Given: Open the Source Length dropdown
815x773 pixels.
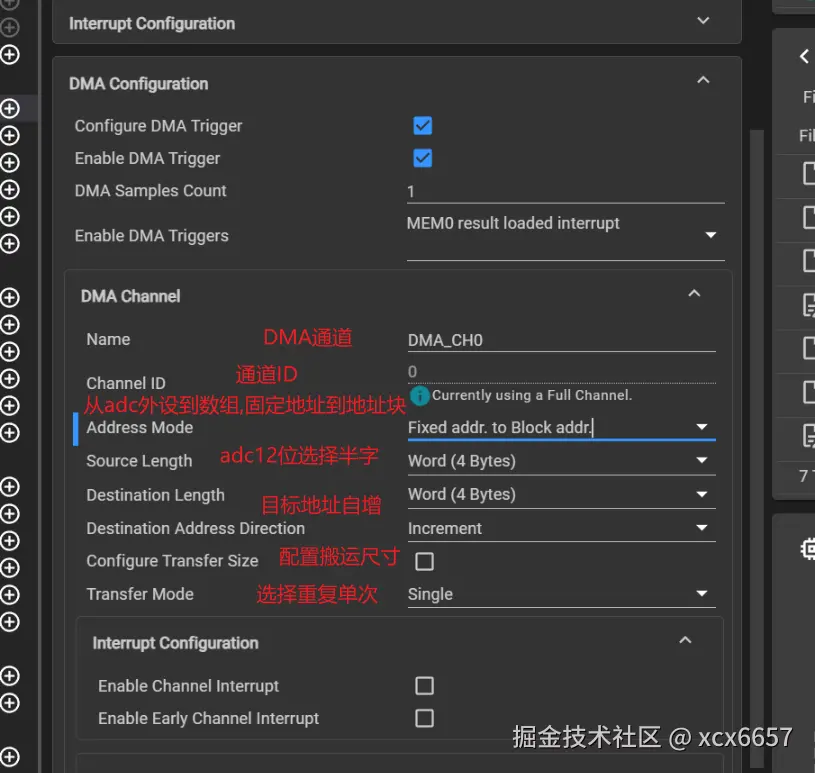Looking at the screenshot, I should [x=561, y=461].
